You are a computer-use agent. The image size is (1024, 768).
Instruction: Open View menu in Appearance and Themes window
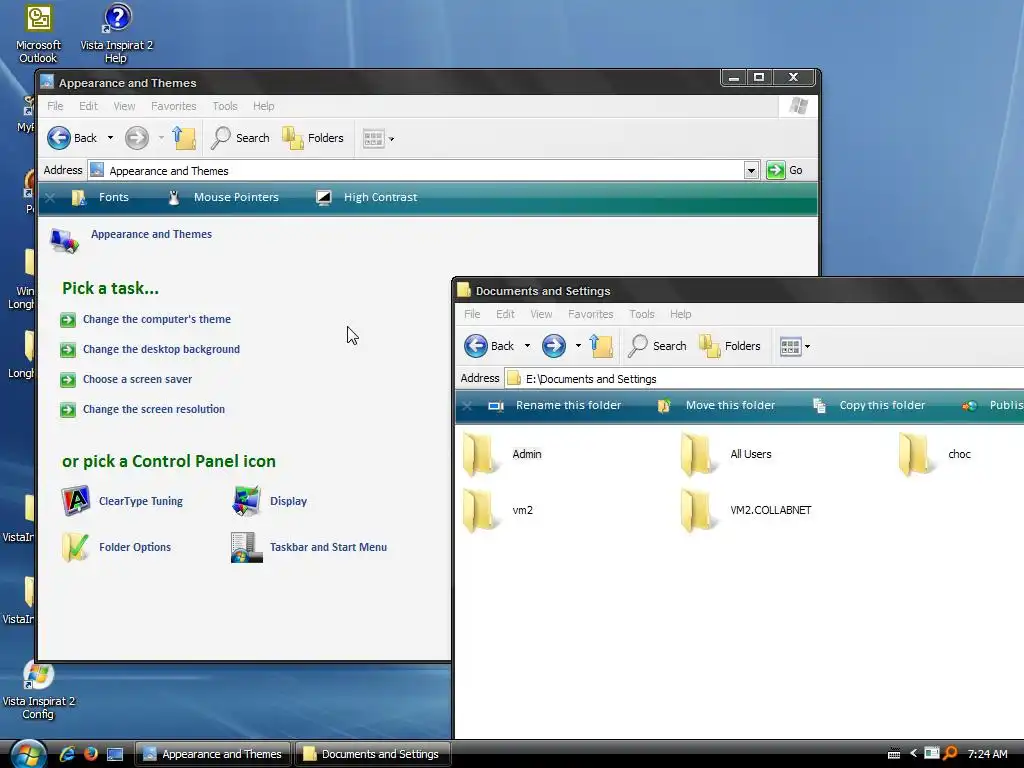124,106
